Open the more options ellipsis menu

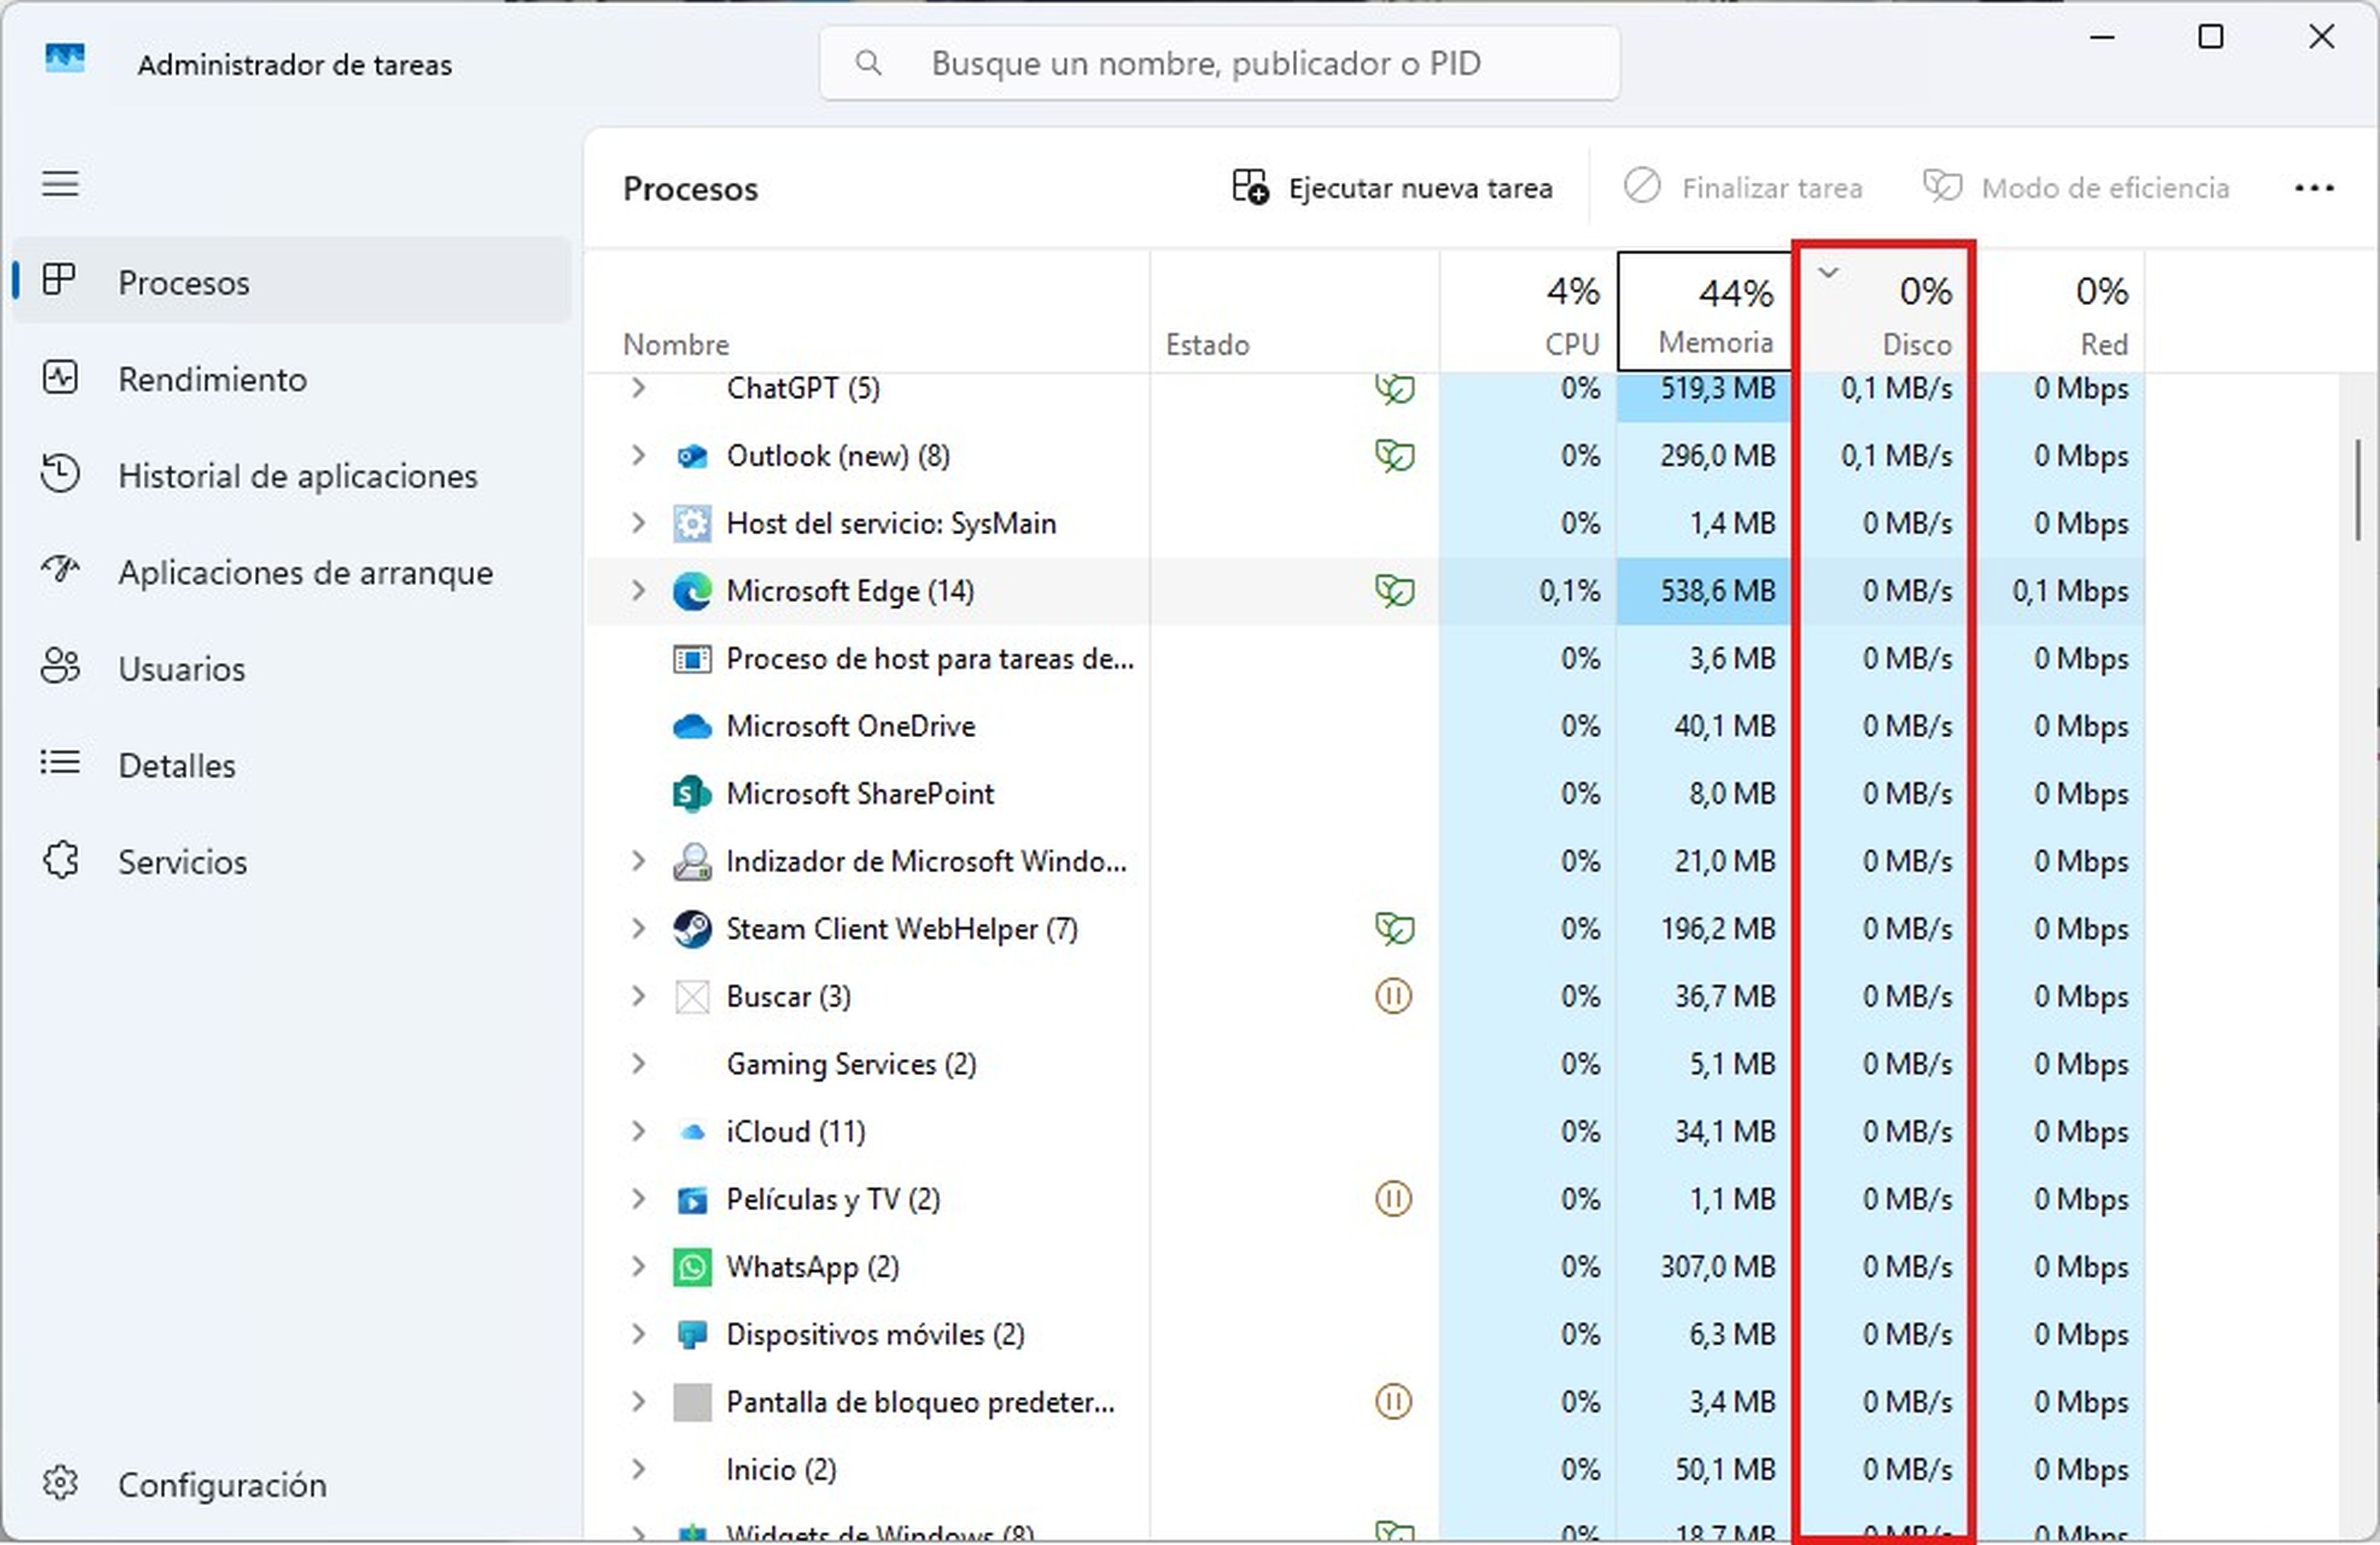(2314, 188)
